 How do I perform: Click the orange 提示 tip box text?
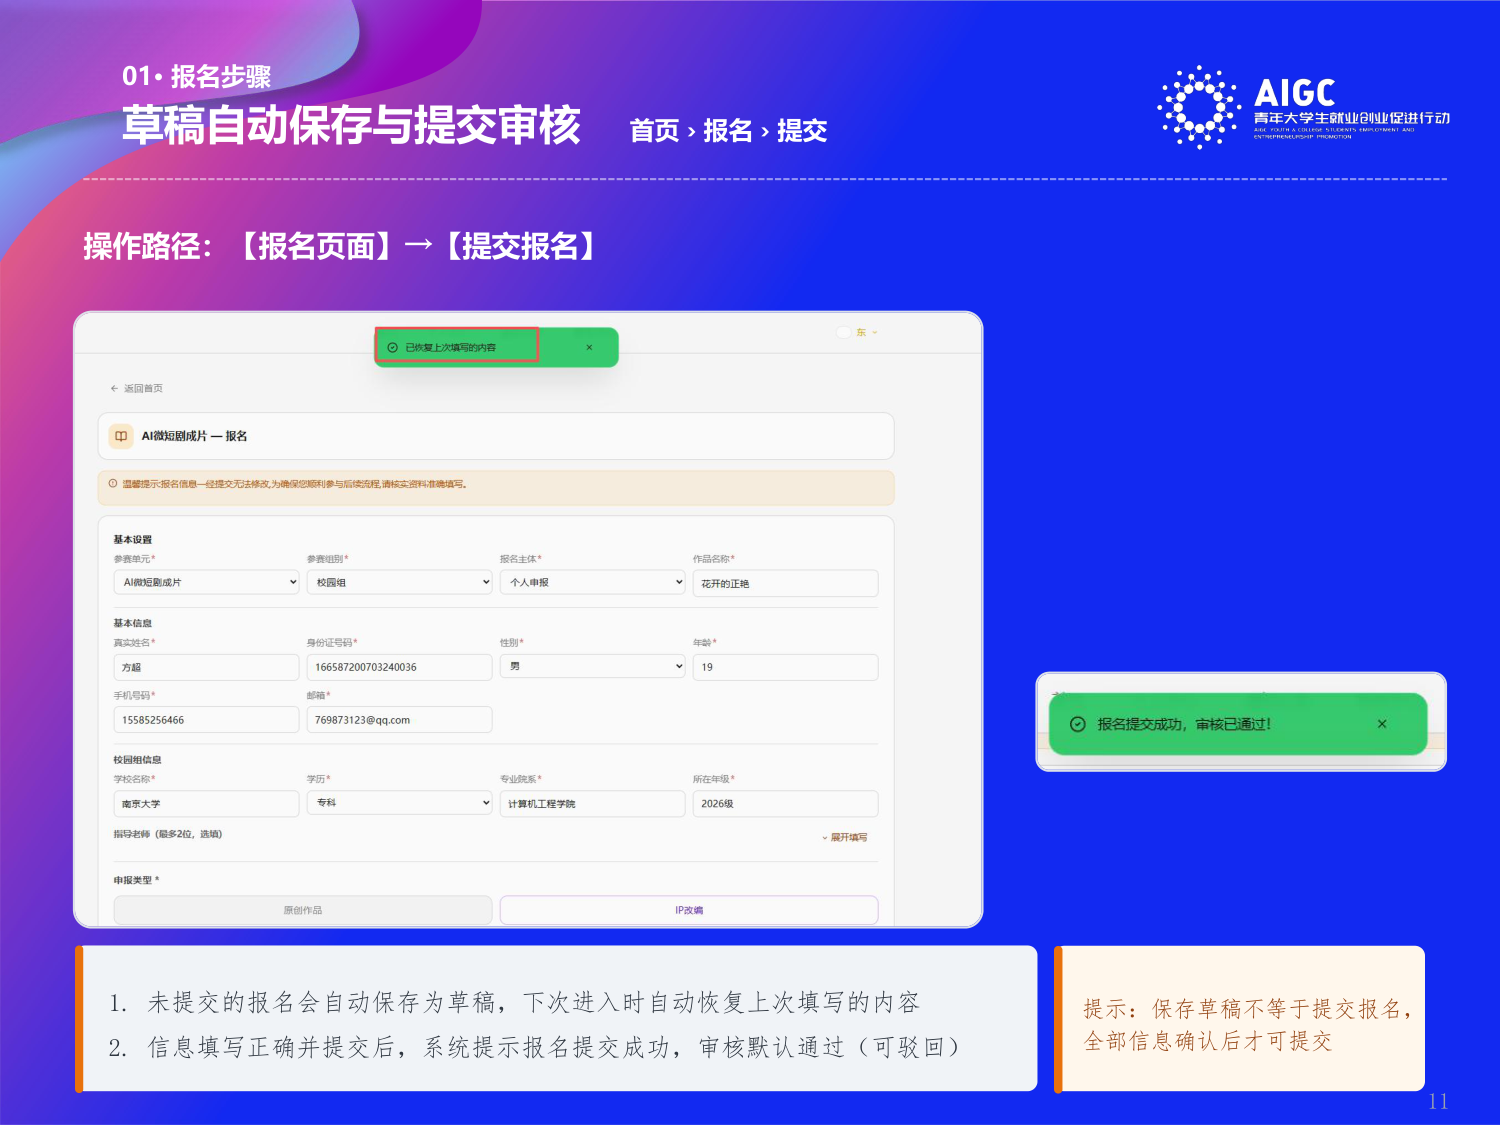[1247, 1025]
